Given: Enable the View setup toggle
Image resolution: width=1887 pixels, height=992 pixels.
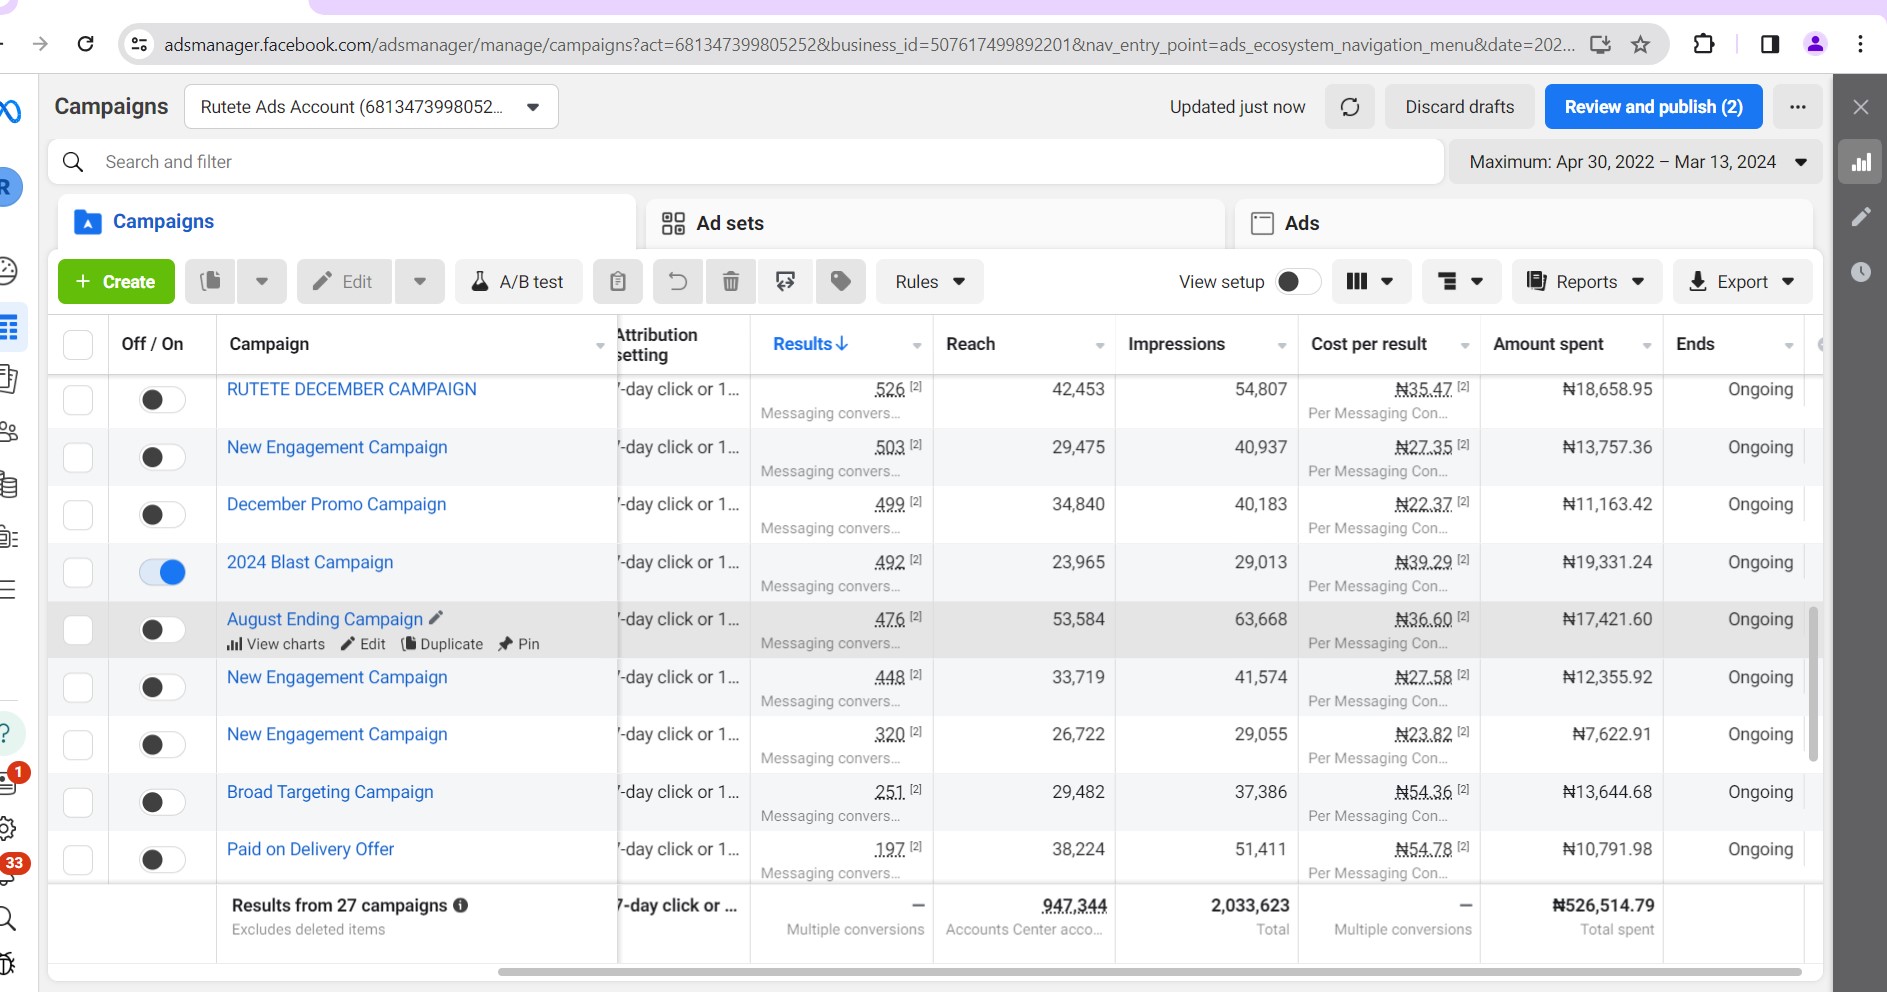Looking at the screenshot, I should [x=1297, y=282].
